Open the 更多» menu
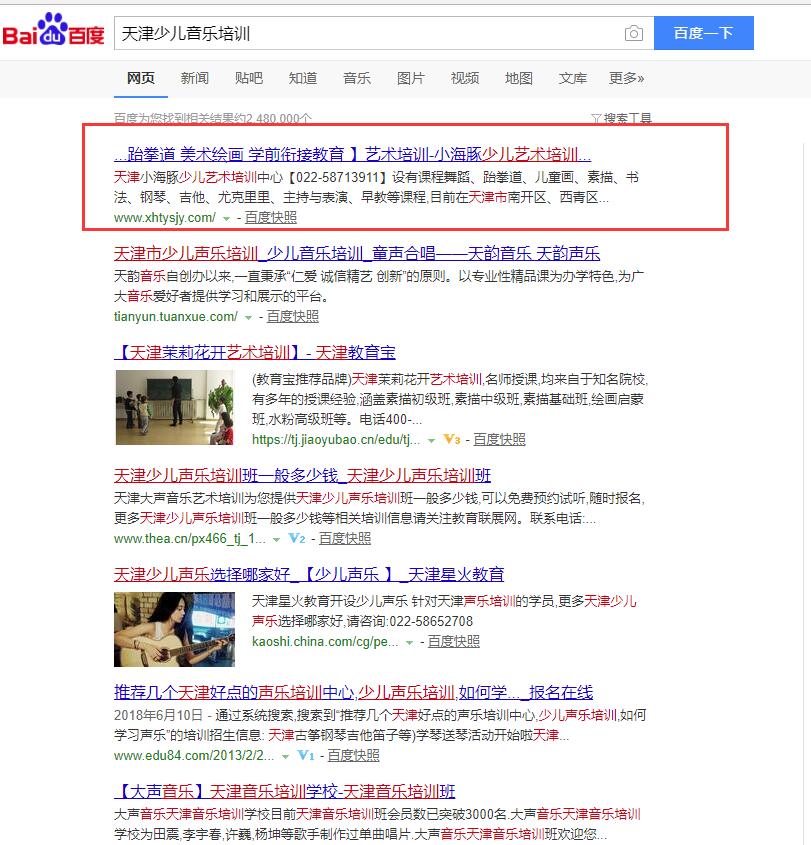 tap(626, 78)
